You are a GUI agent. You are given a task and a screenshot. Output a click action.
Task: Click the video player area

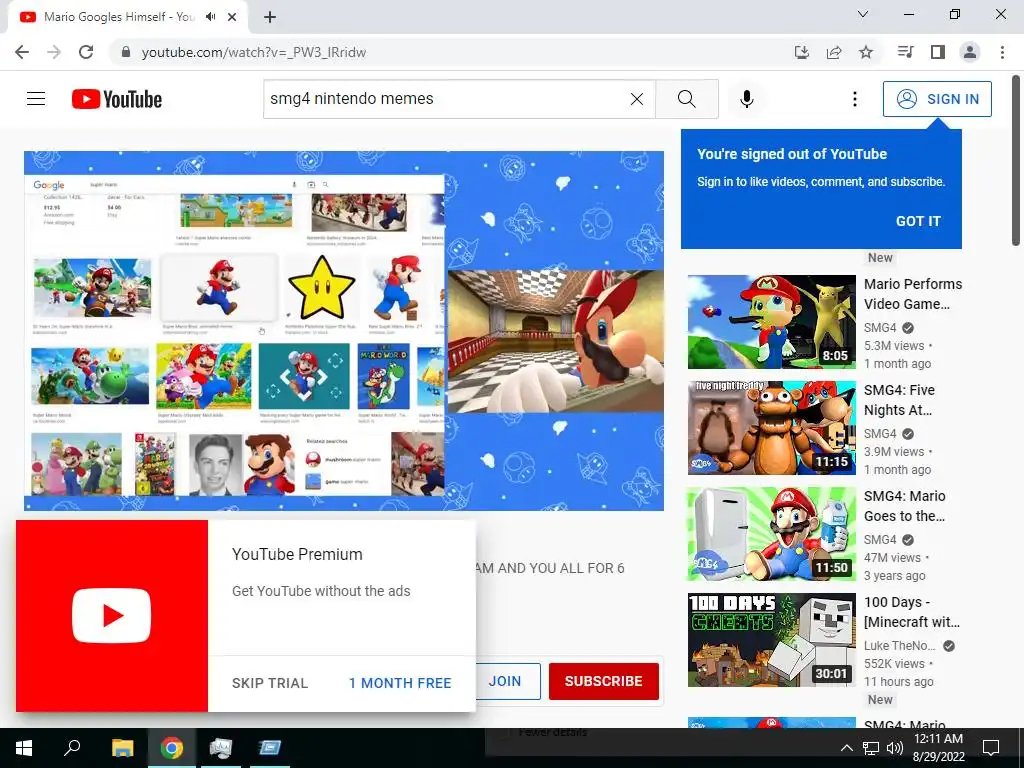(344, 330)
